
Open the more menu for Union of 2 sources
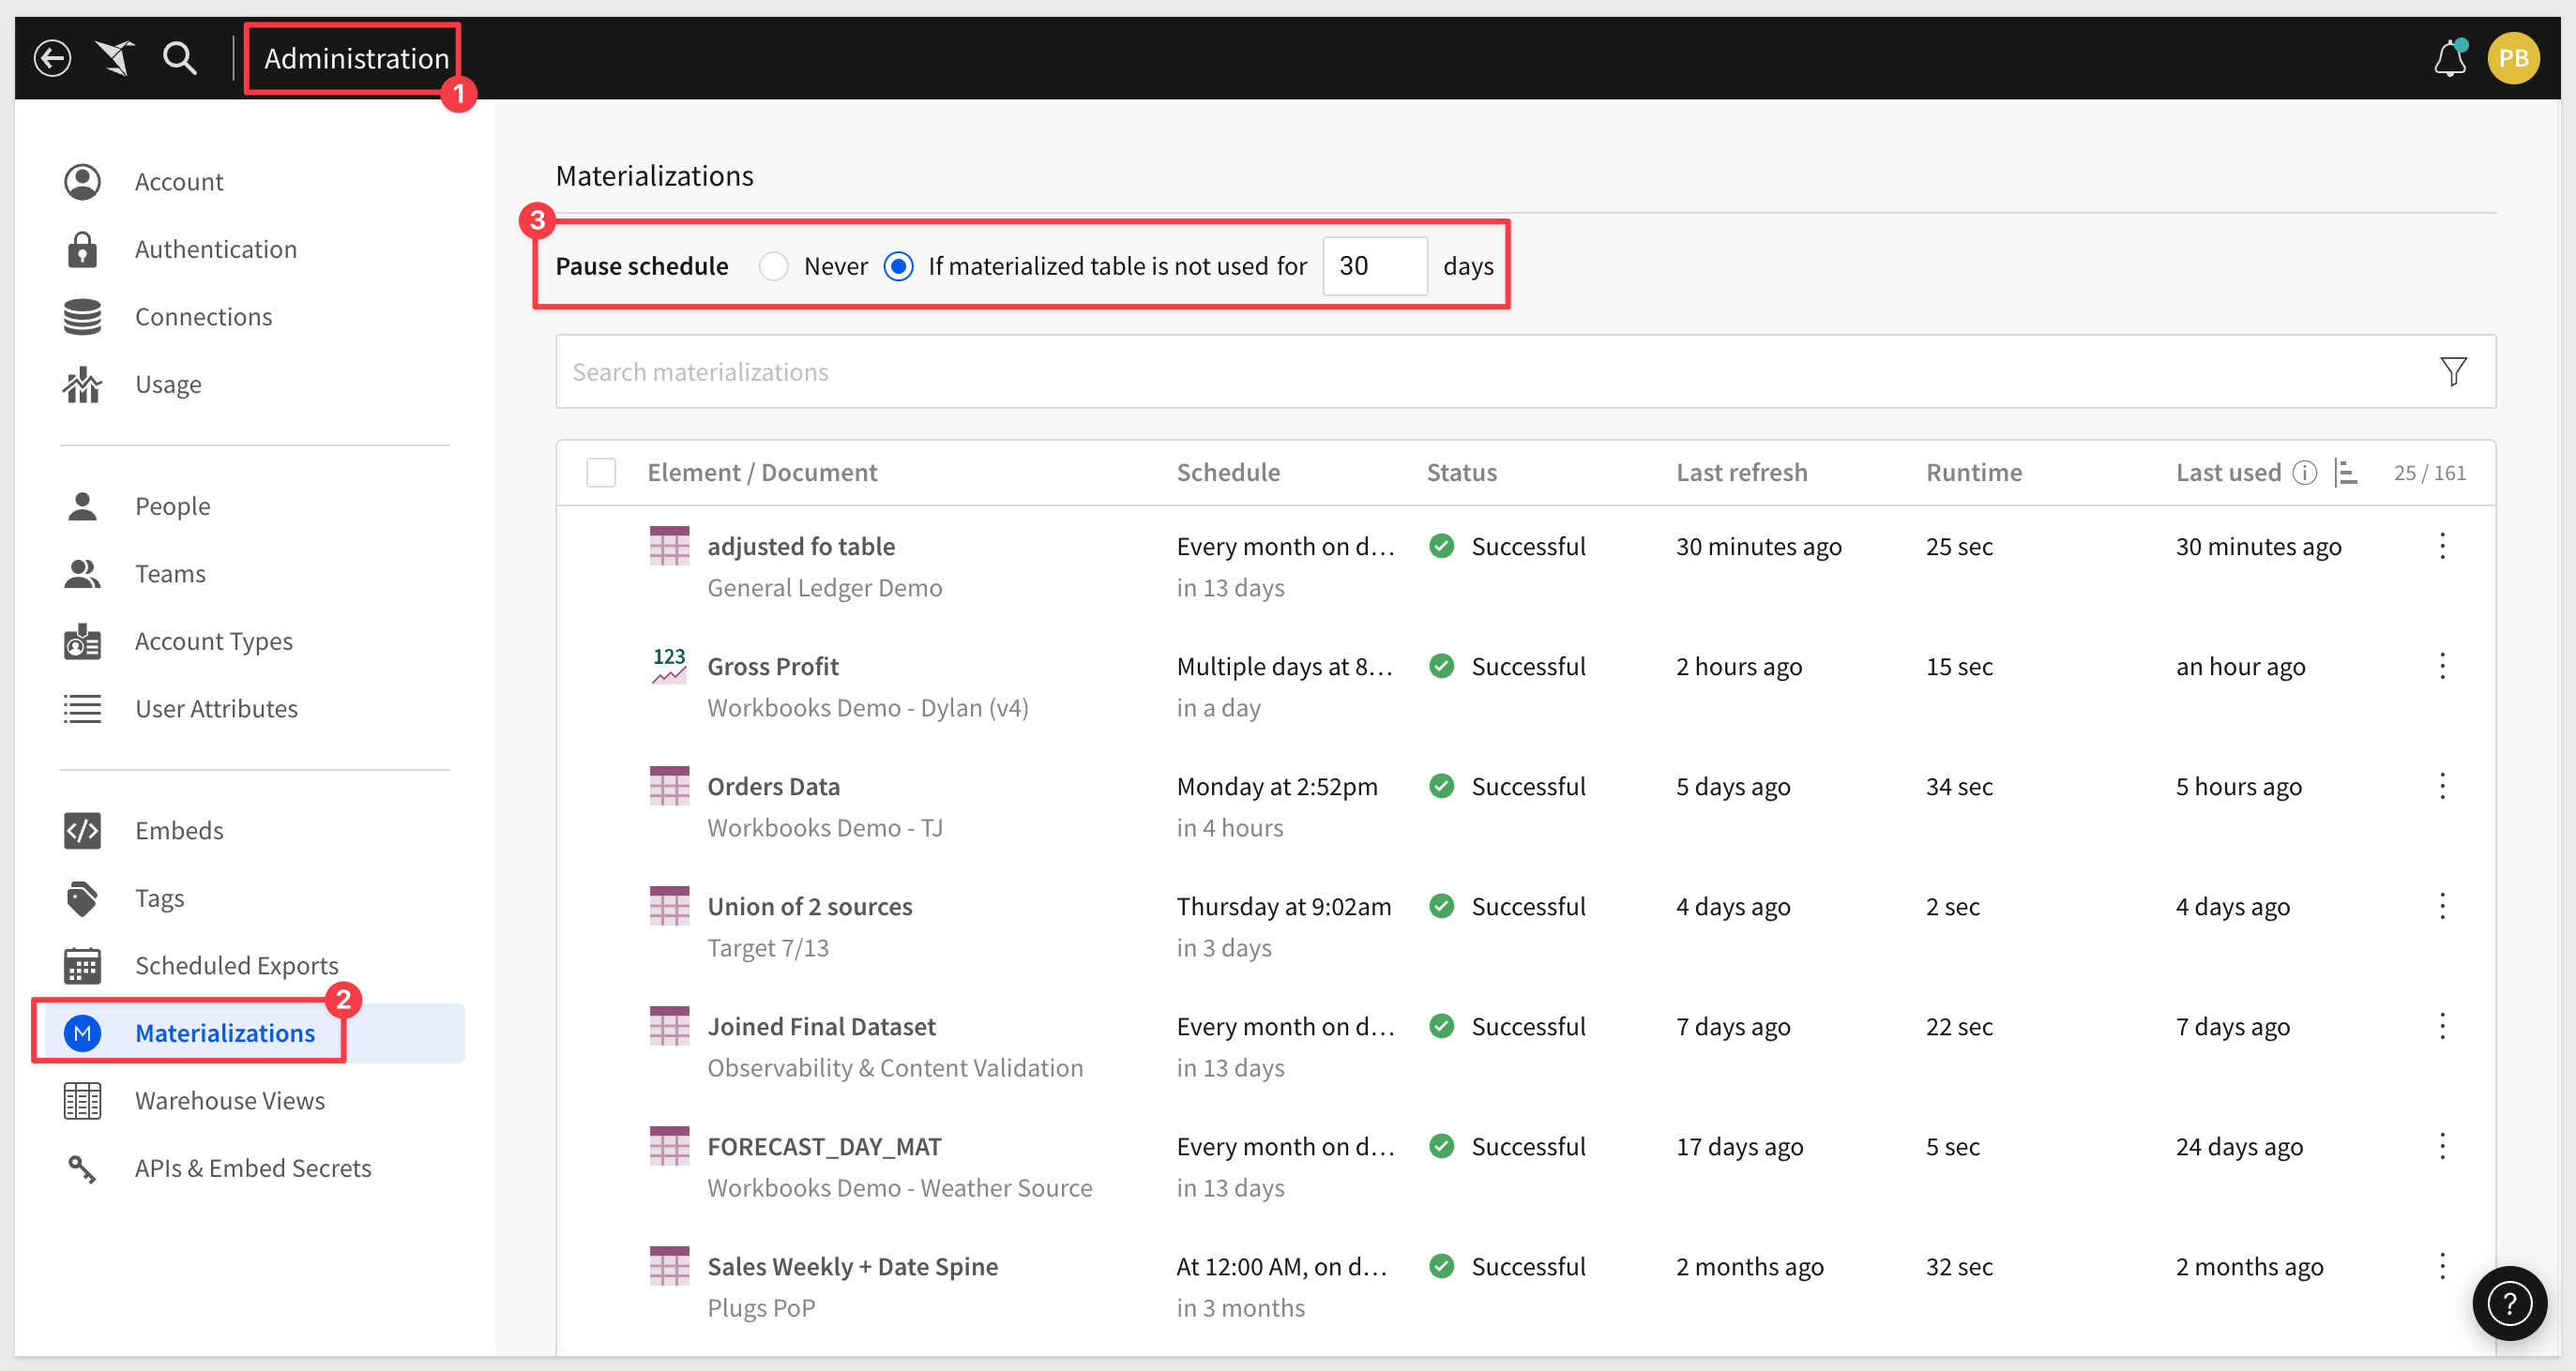click(2442, 906)
